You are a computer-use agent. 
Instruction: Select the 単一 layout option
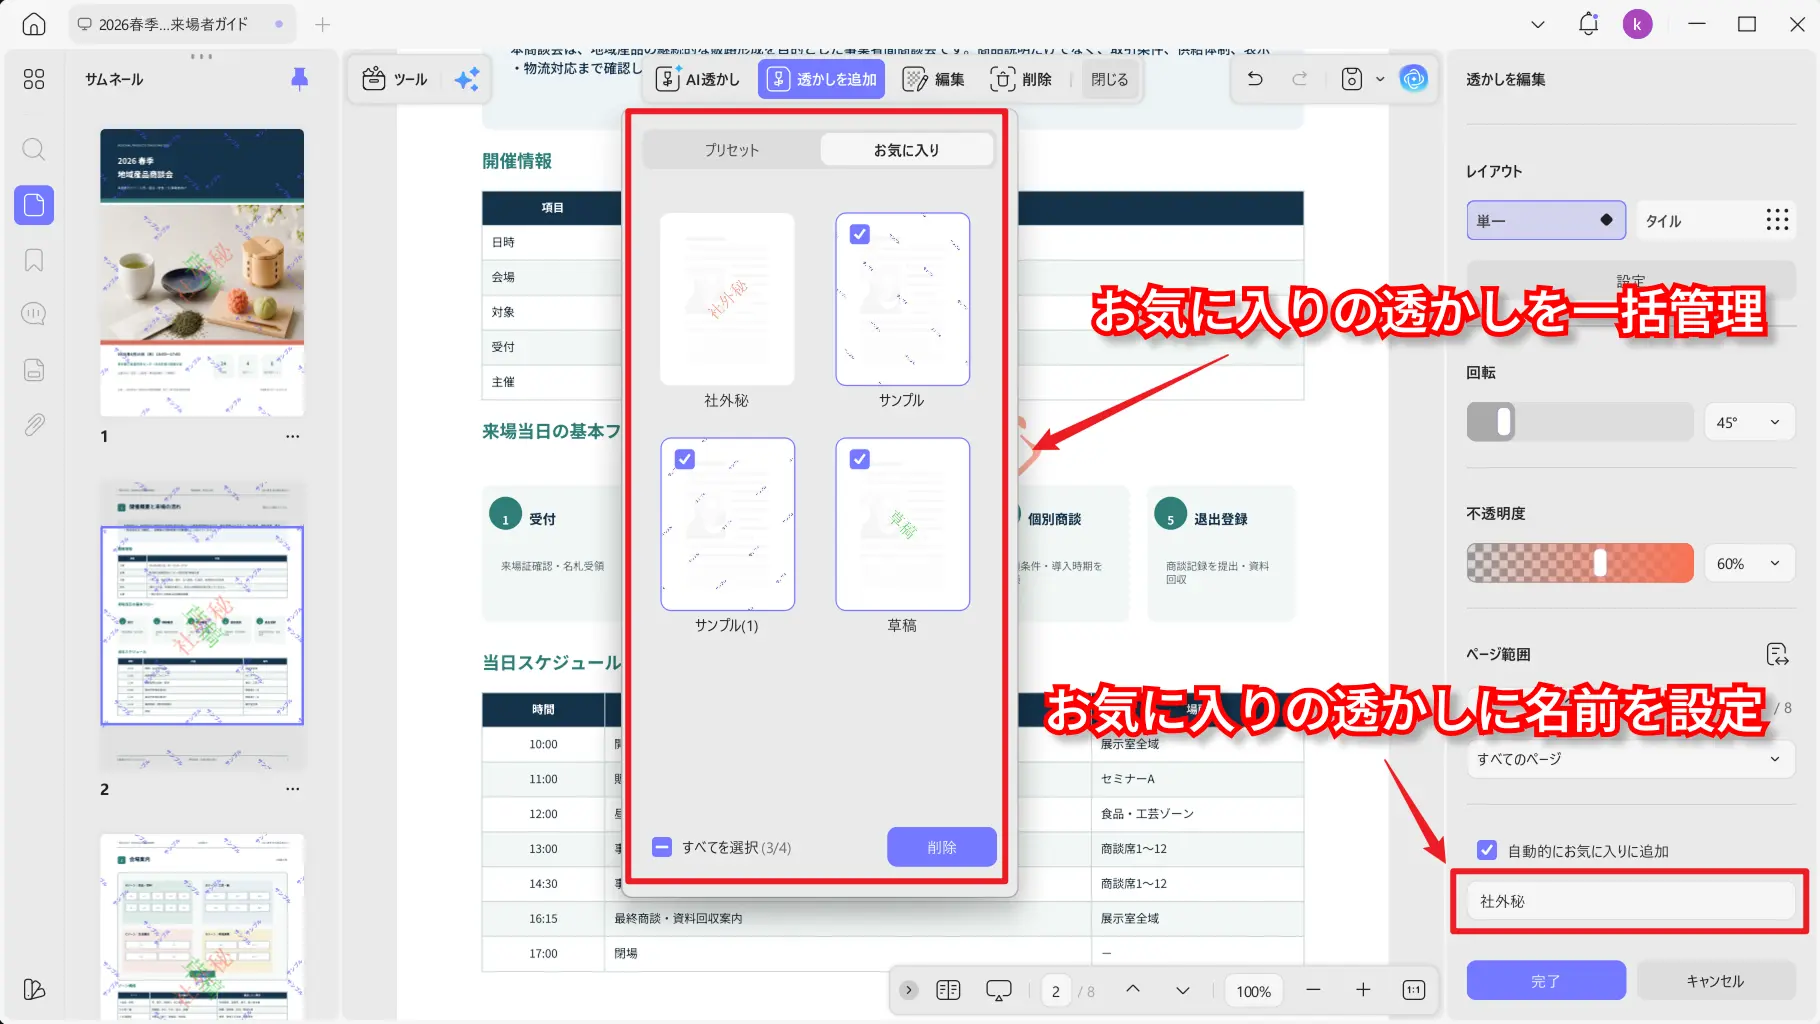(1546, 220)
